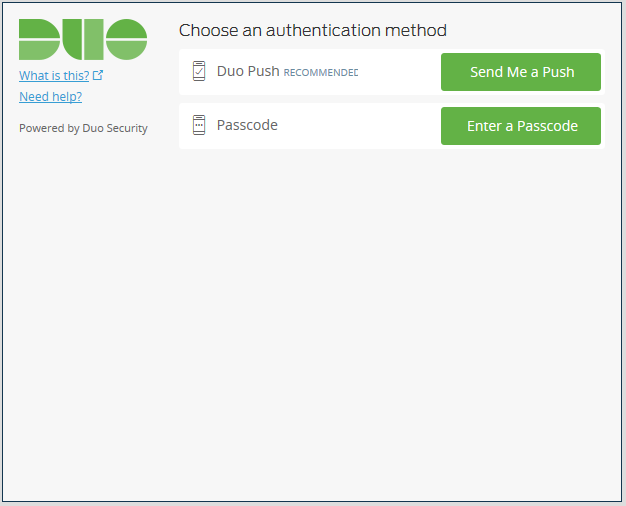Click the letter U in the Duo logo

[83, 39]
